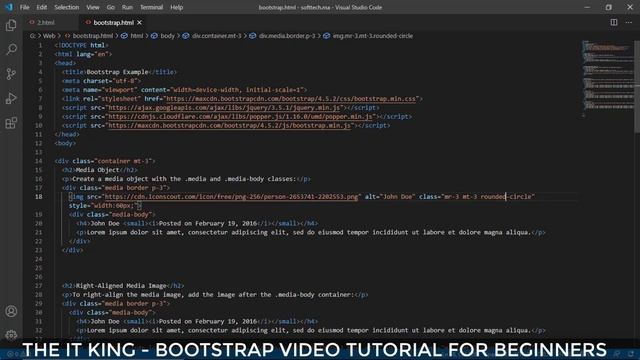
Task: Switch to the 2.html tab
Action: 46,22
